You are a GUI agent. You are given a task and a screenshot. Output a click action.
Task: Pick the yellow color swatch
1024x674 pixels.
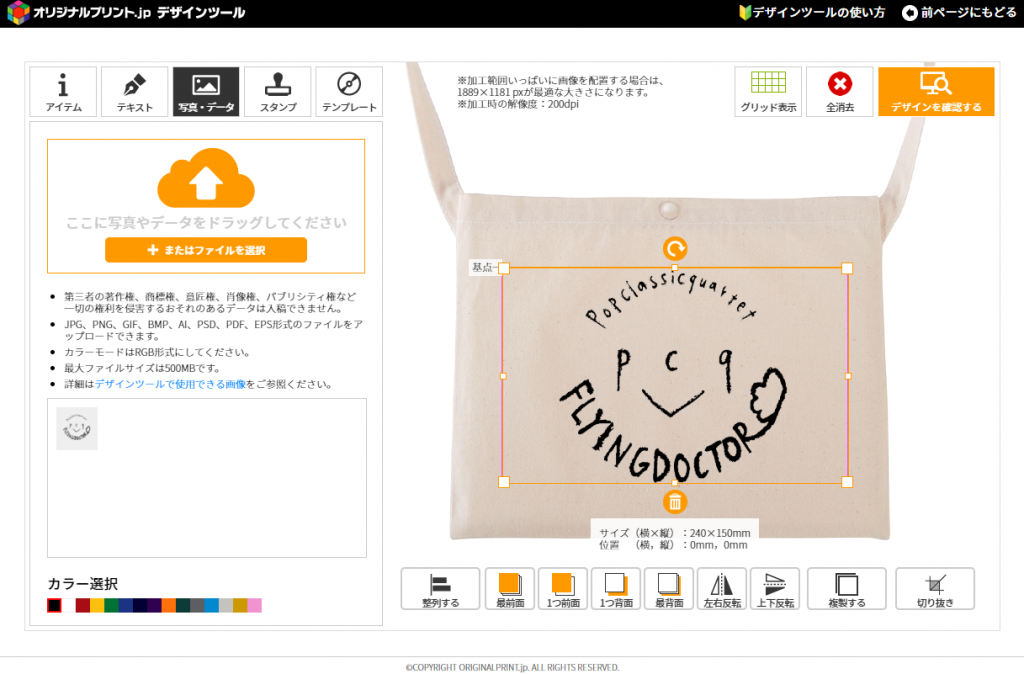tap(97, 605)
